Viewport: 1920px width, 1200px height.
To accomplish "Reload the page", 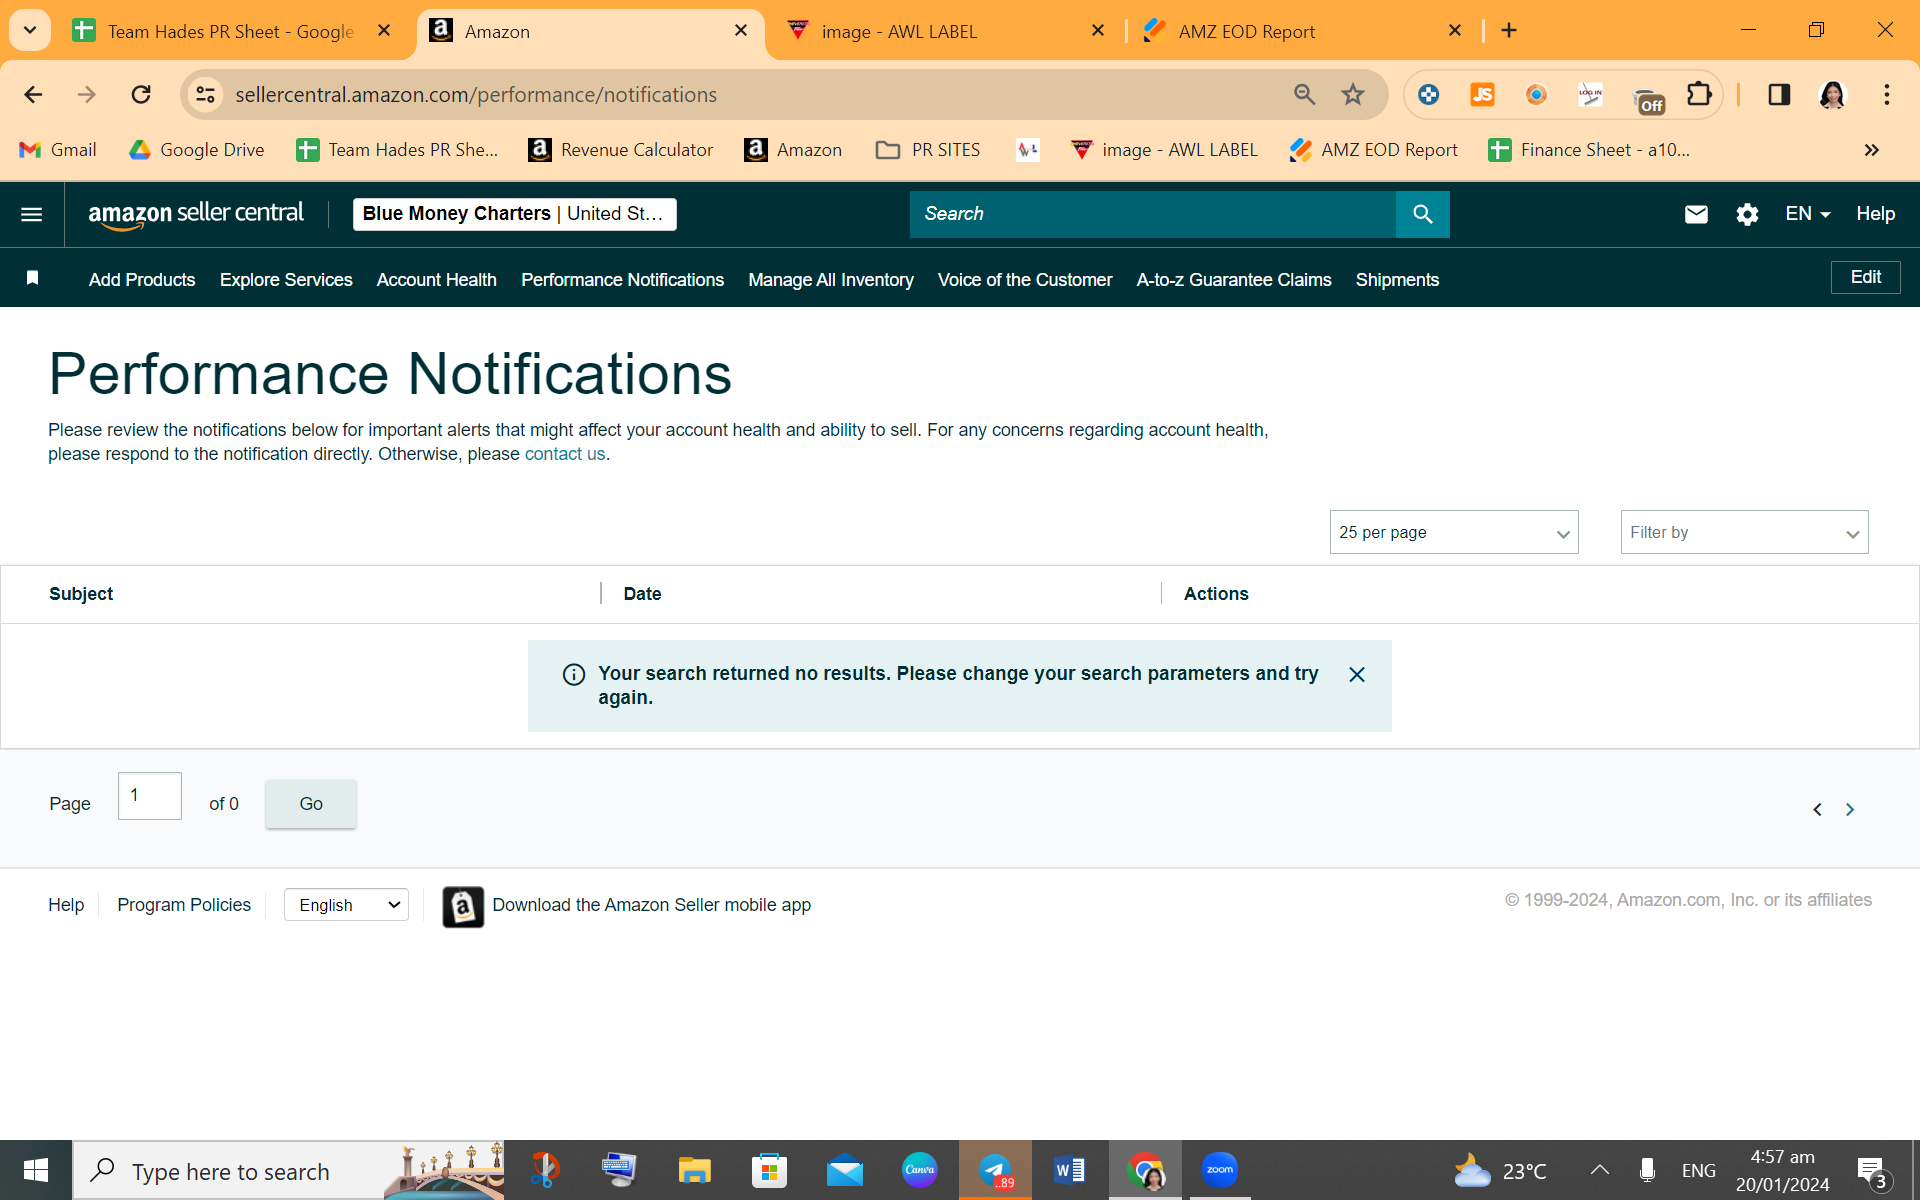I will [141, 94].
